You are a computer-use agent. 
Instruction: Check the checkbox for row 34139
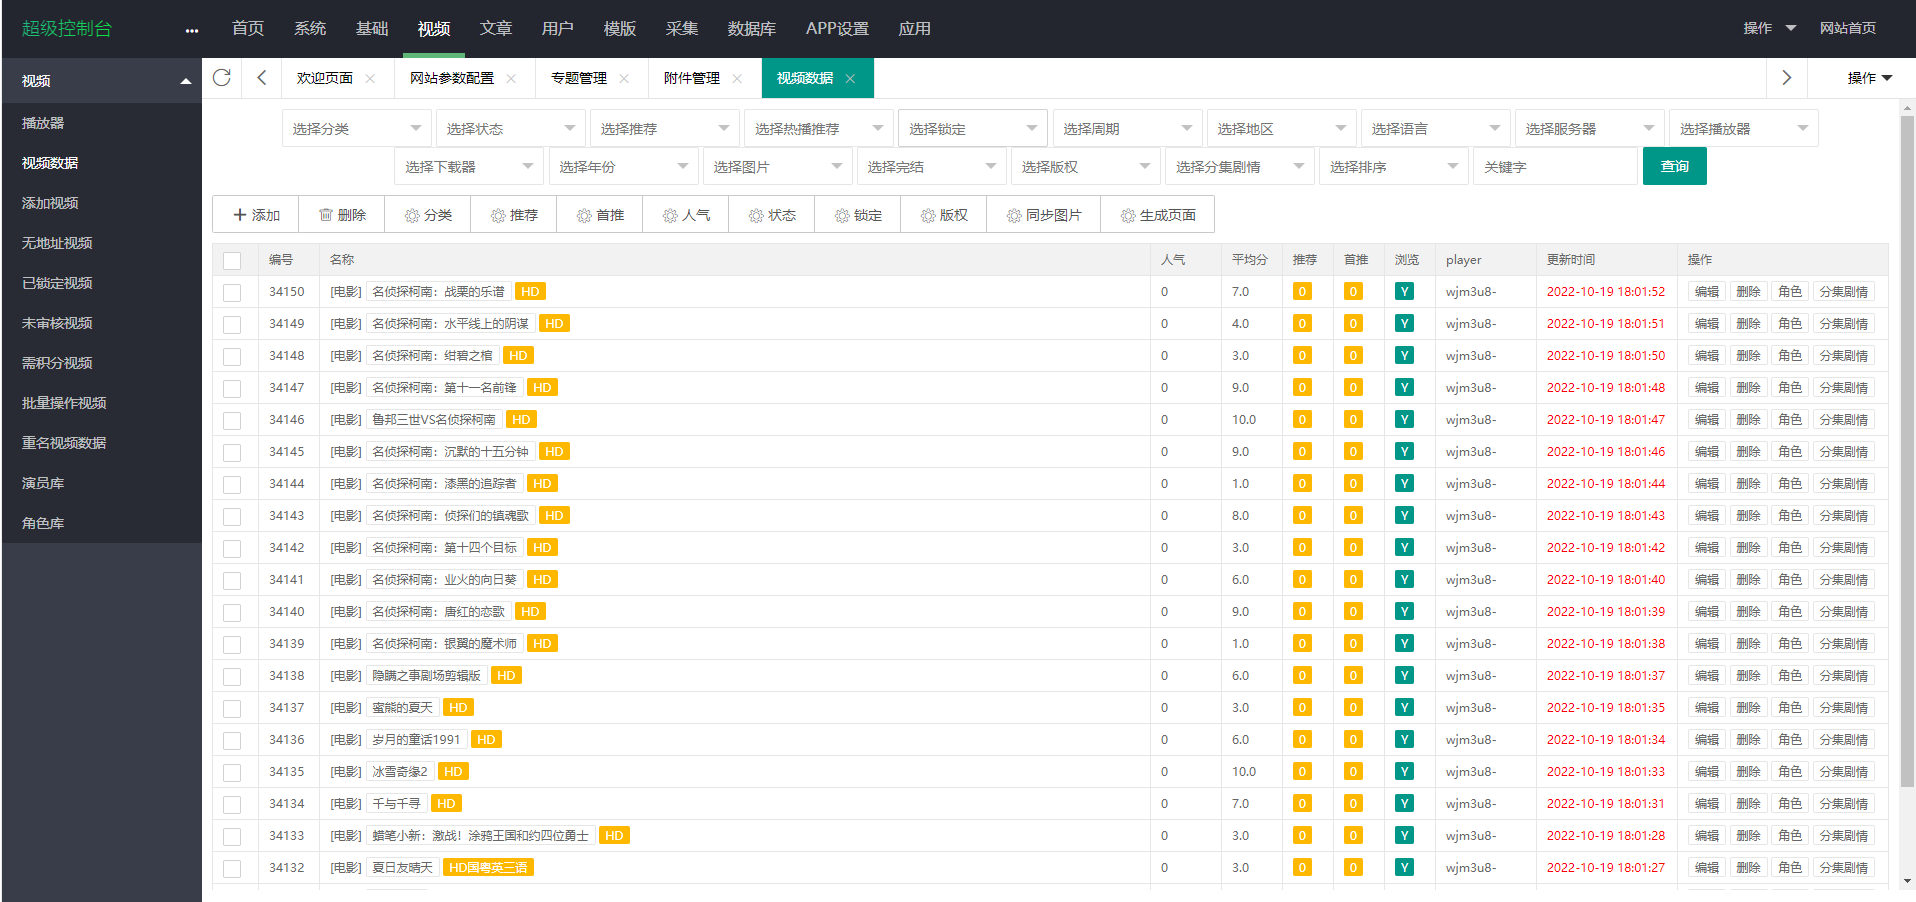tap(232, 645)
